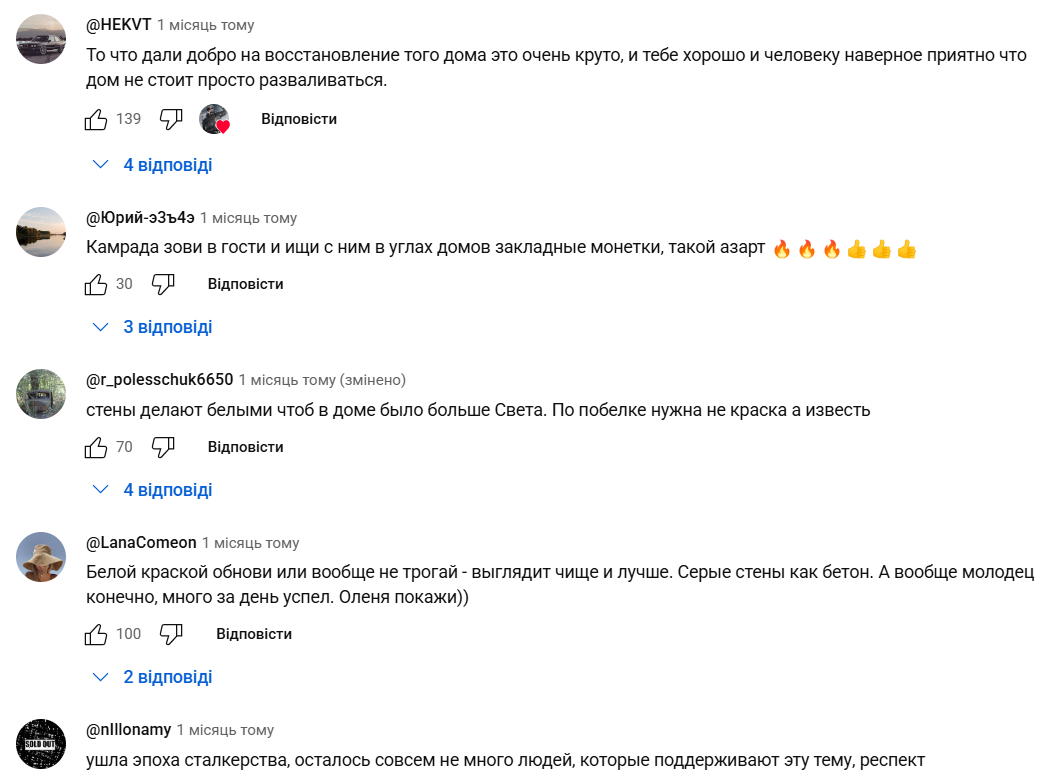Like the comment by @LanaComeon
1047x778 pixels.
pos(95,634)
